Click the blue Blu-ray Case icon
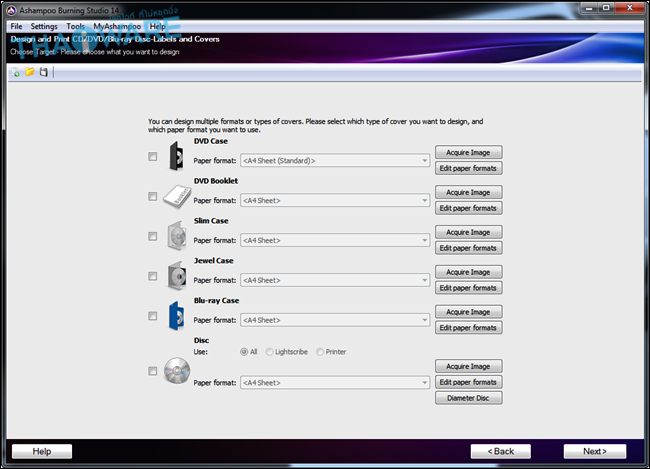650x469 pixels. (x=176, y=316)
